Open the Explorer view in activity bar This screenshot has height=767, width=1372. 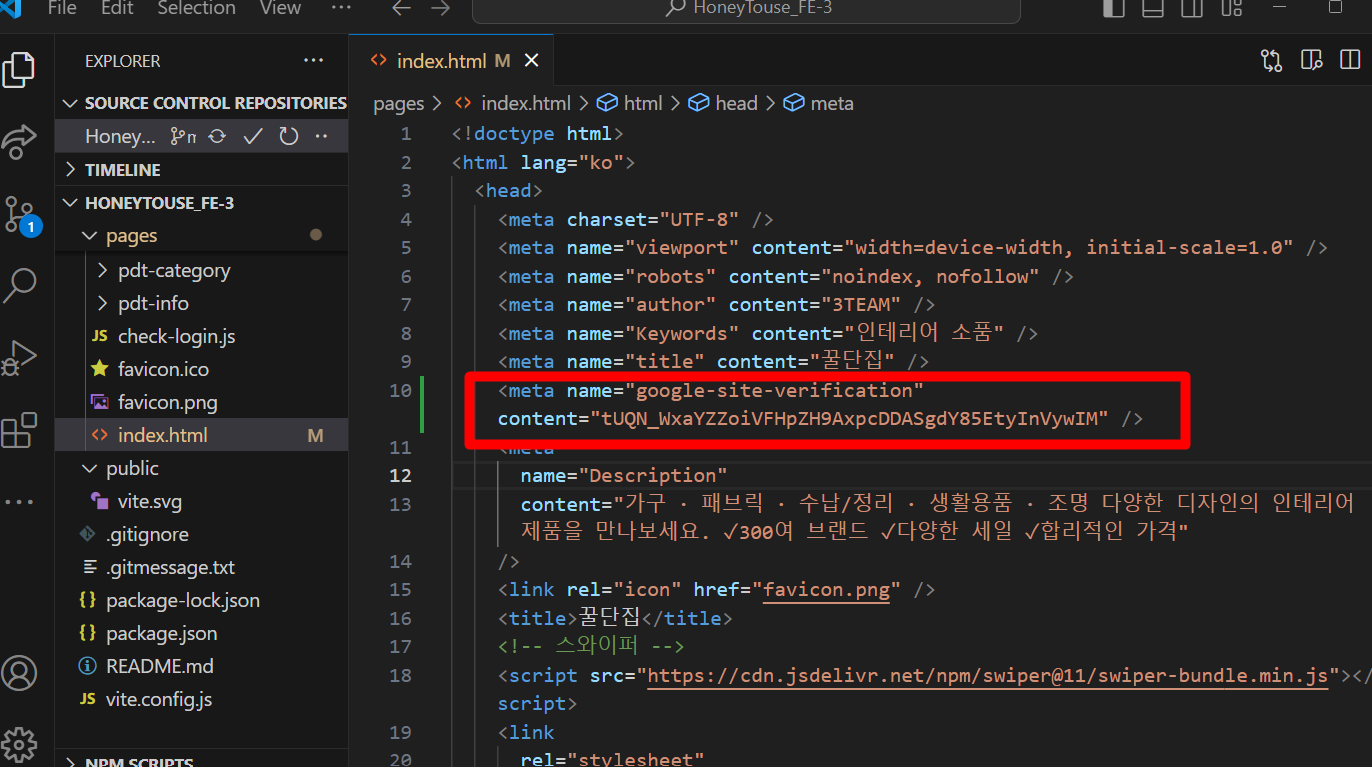19,70
